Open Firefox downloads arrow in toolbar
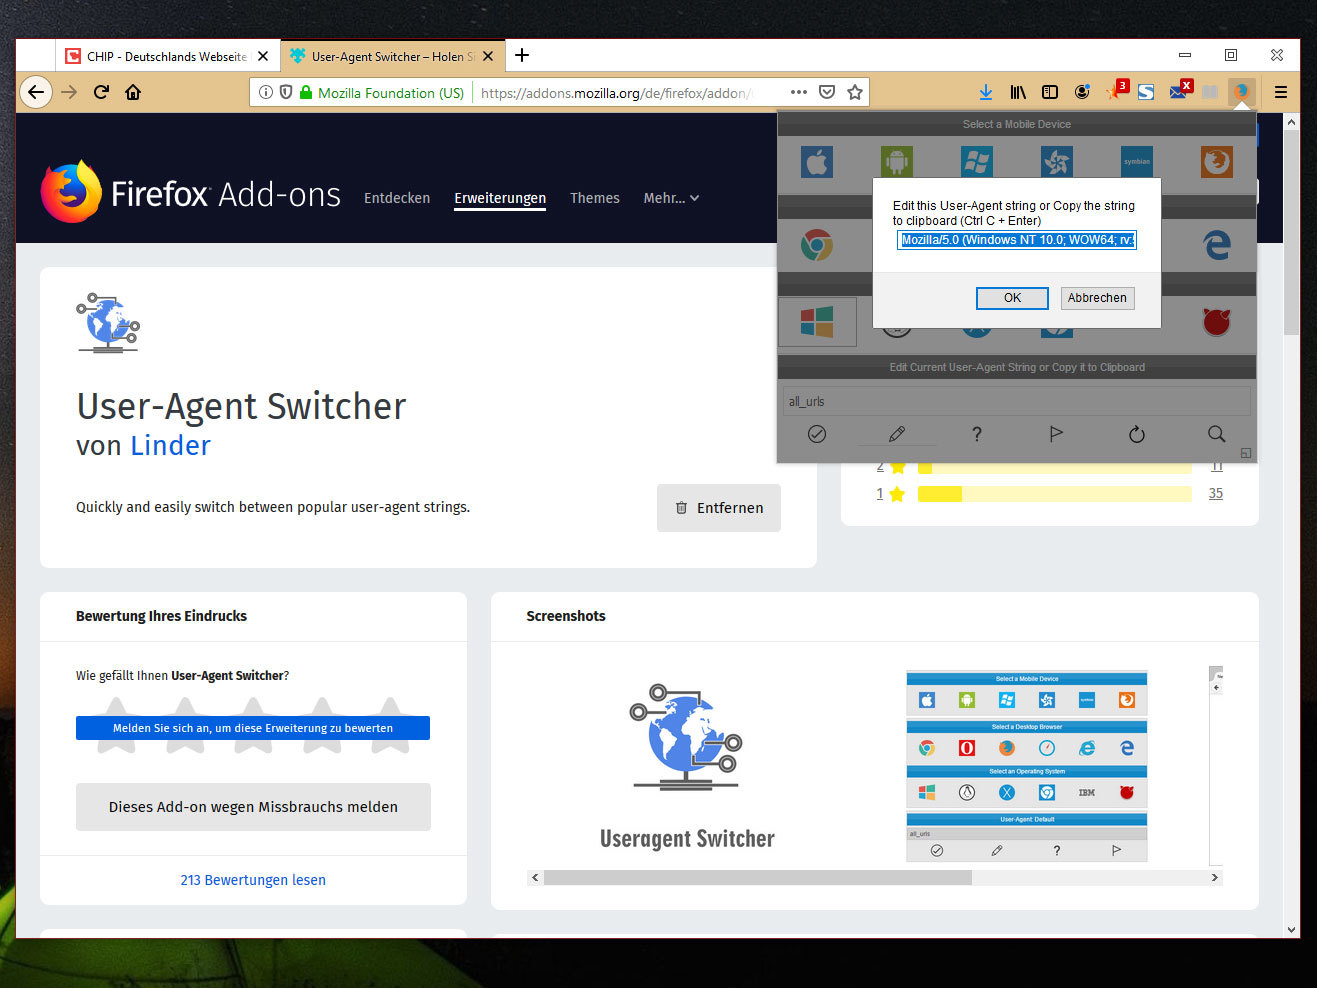 [x=985, y=92]
